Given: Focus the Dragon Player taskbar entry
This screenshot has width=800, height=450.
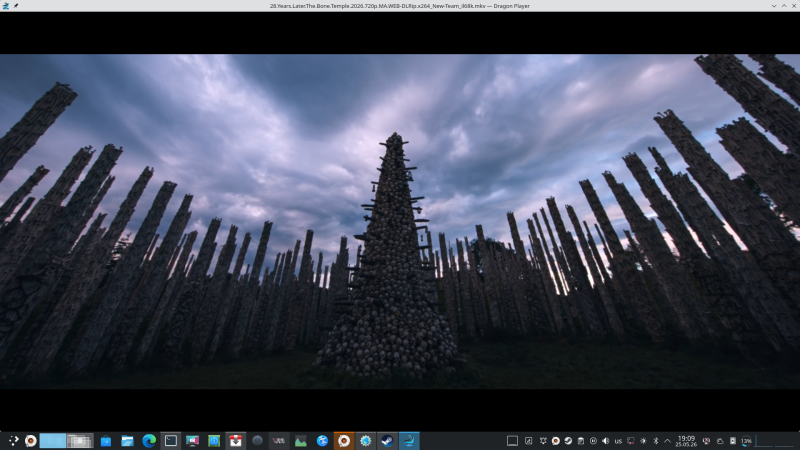Looking at the screenshot, I should pyautogui.click(x=409, y=441).
